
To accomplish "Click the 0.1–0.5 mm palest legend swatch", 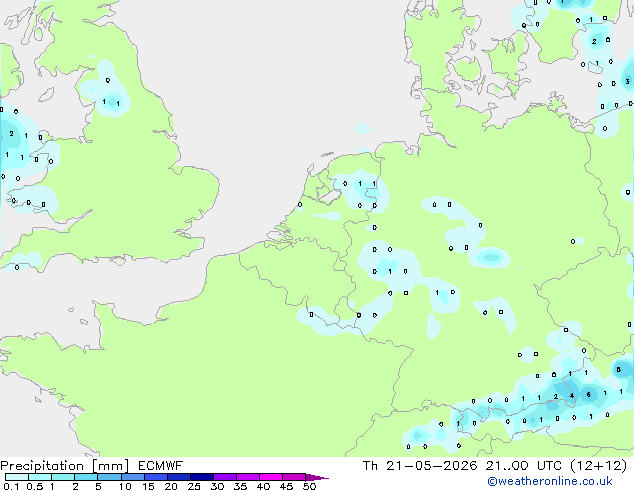I will 17,477.
